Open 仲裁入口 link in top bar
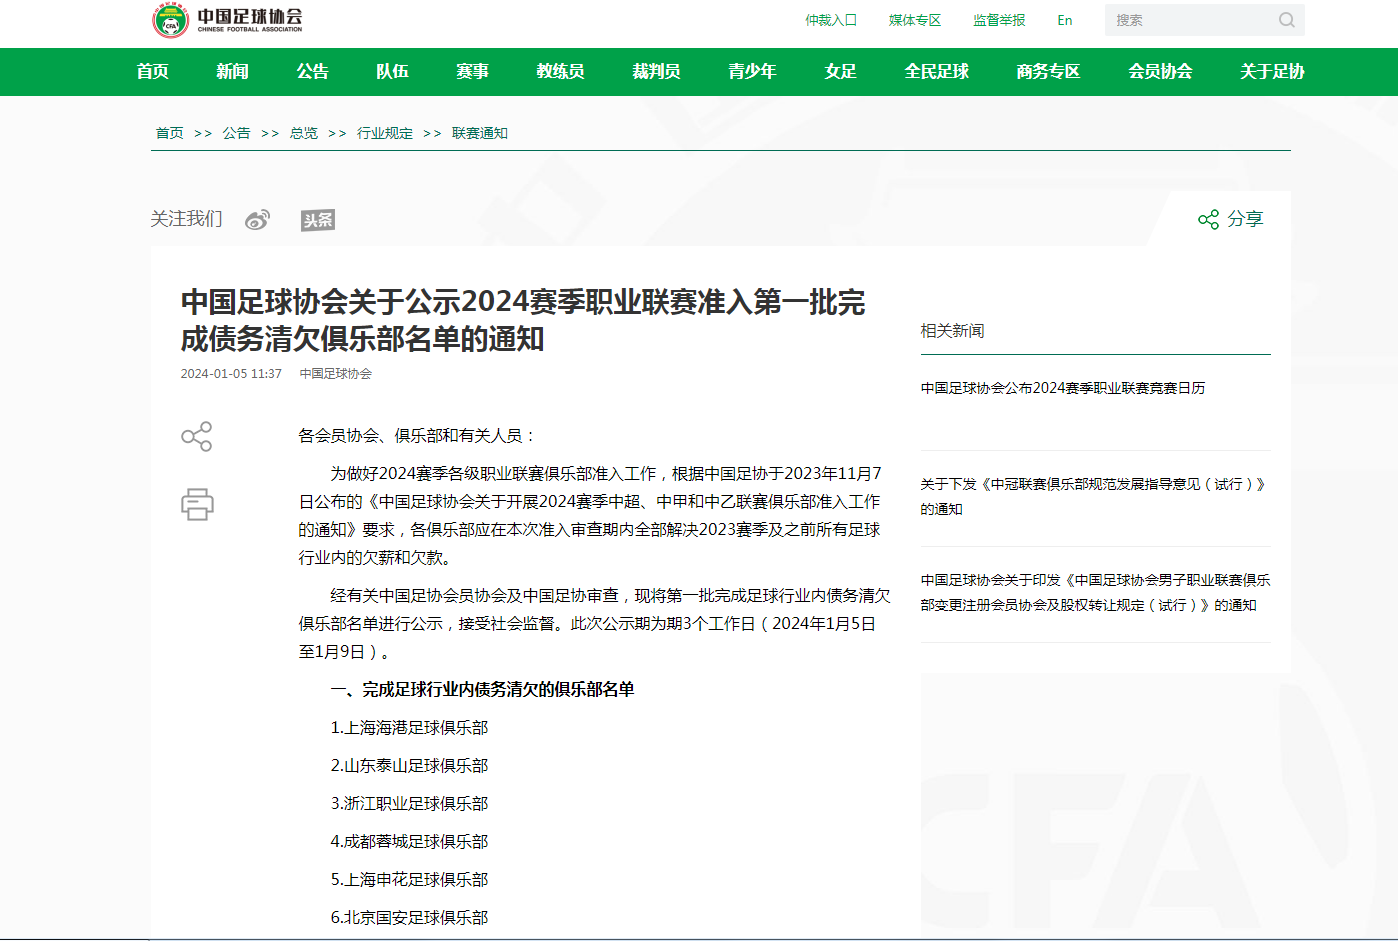1398x941 pixels. pos(831,20)
